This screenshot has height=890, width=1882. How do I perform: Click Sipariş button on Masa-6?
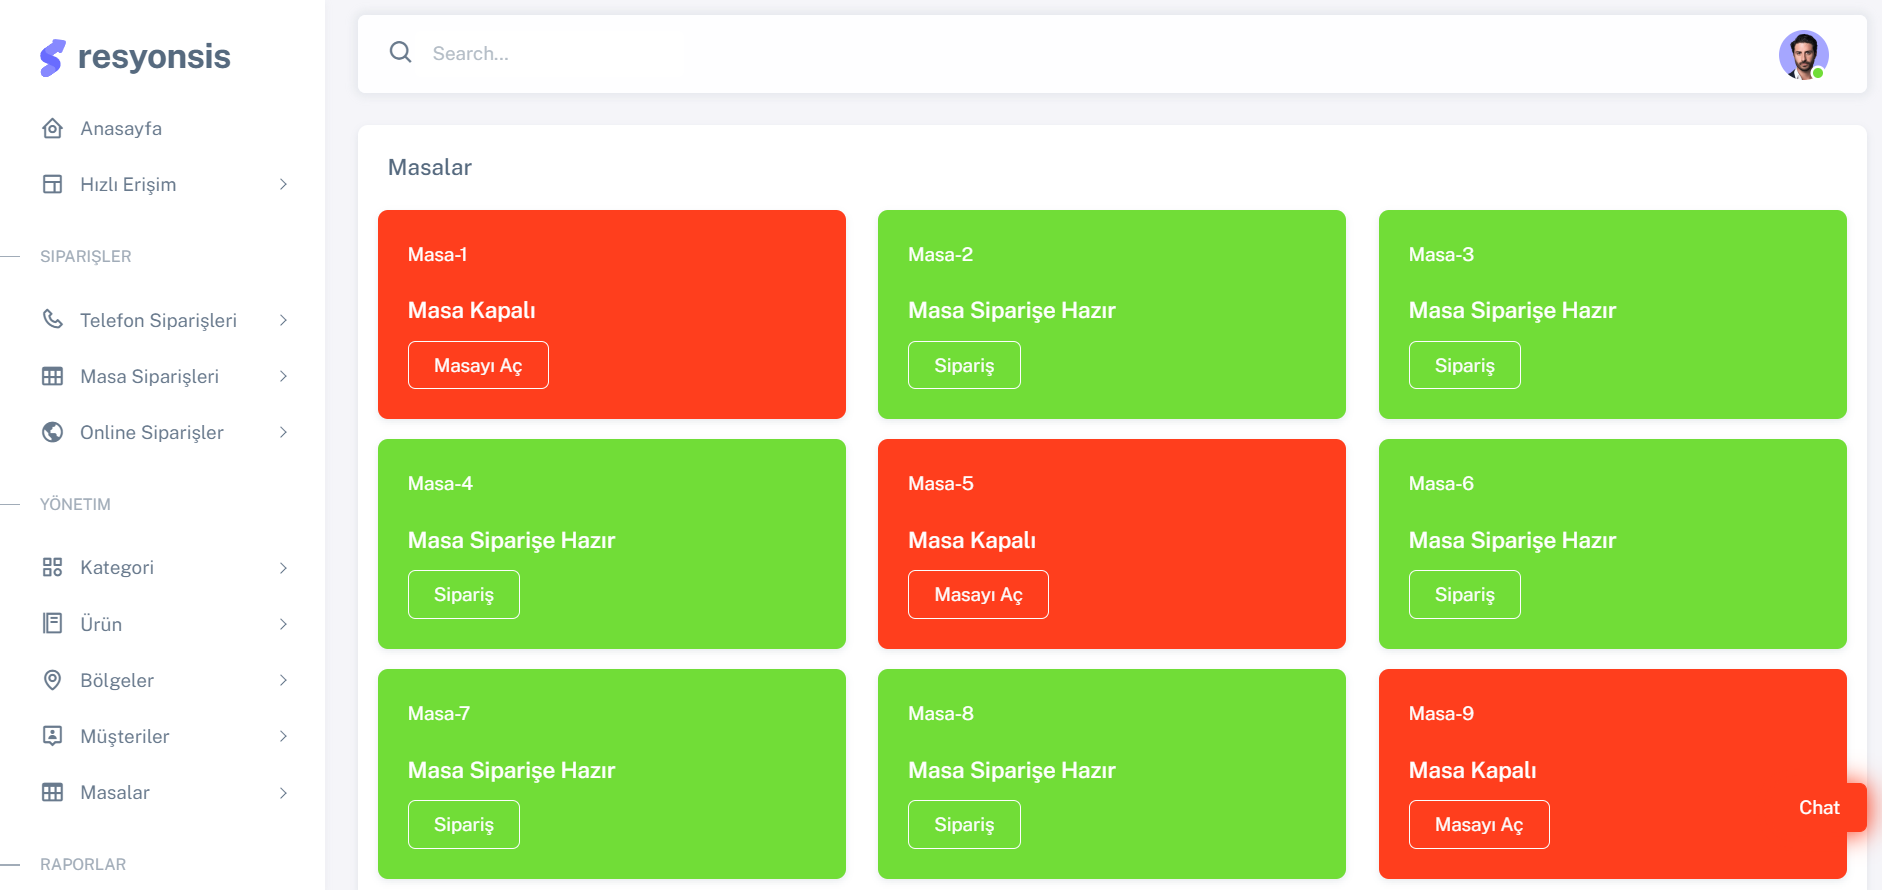point(1465,594)
